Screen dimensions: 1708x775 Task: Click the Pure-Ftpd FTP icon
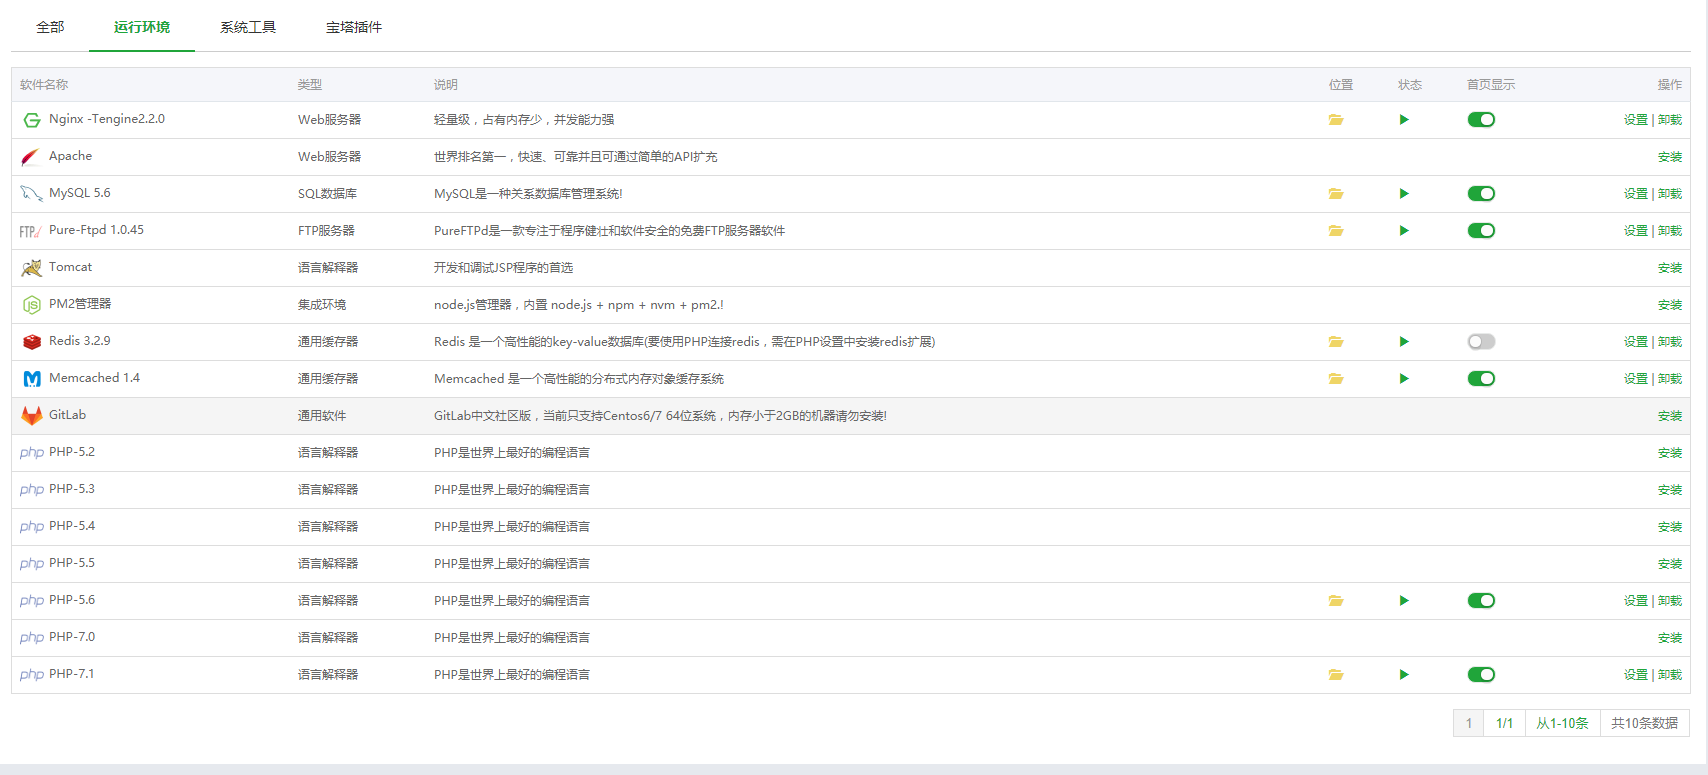[30, 232]
